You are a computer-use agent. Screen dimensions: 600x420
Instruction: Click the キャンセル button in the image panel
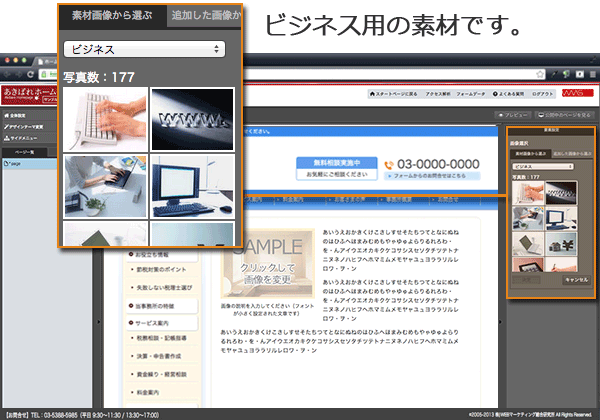coord(574,281)
